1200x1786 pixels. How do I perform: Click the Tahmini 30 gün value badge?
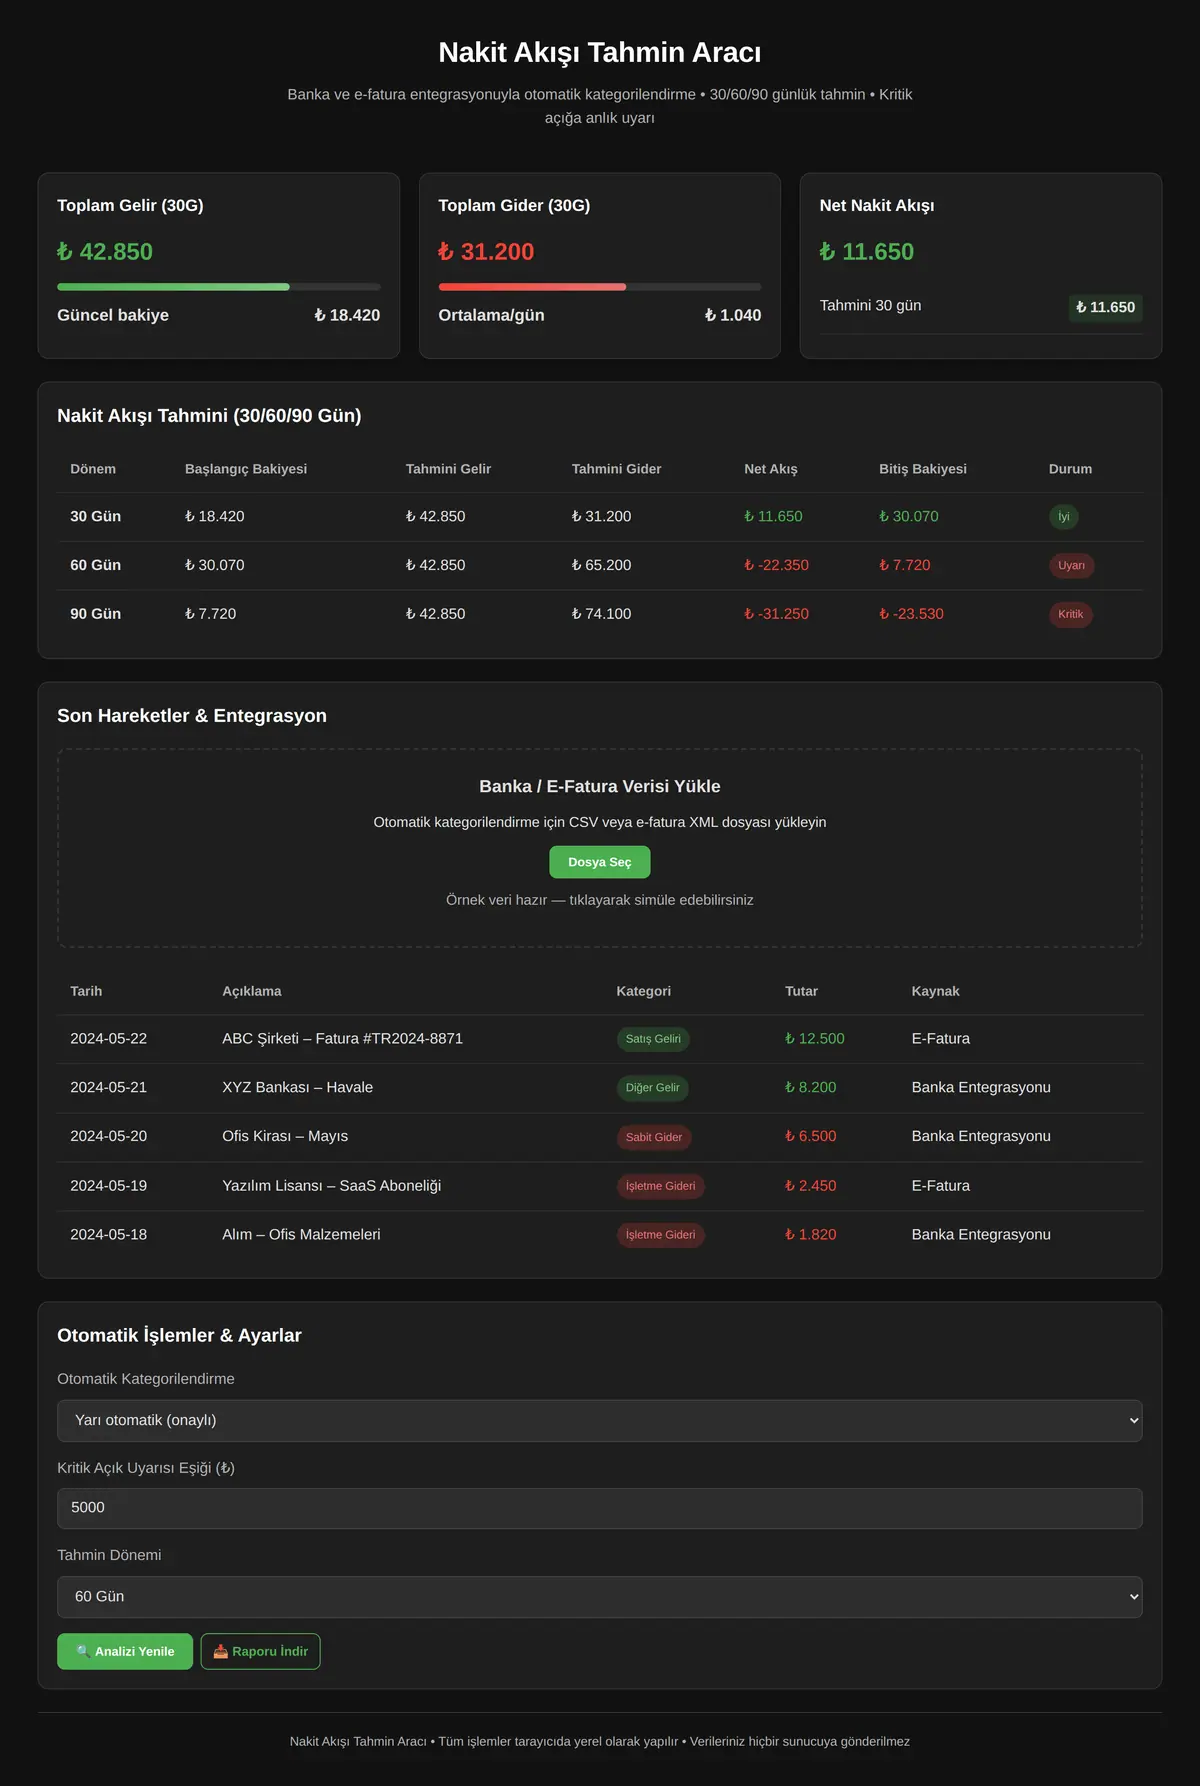click(1105, 307)
